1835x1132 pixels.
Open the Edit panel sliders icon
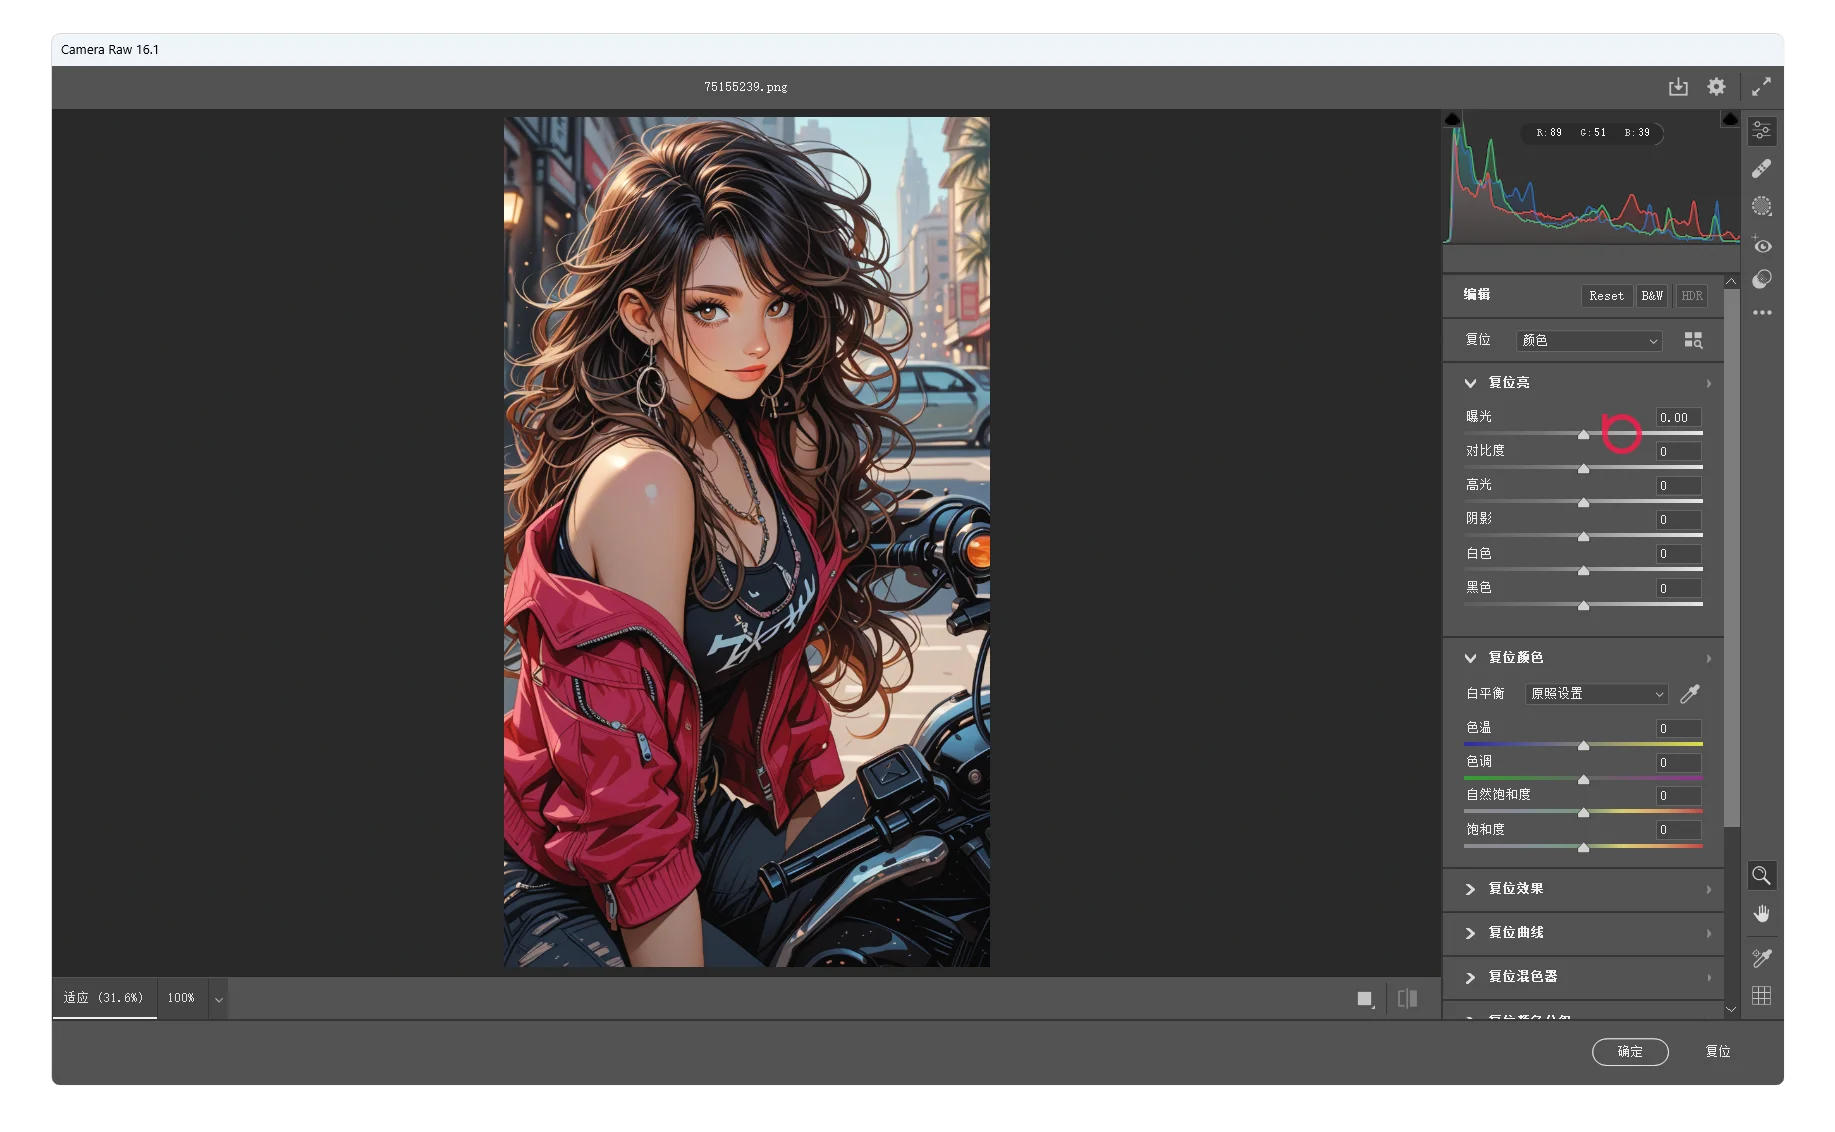point(1761,131)
